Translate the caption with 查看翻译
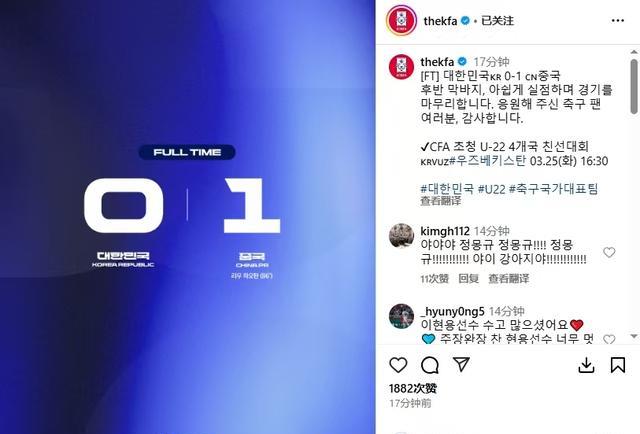 point(441,200)
